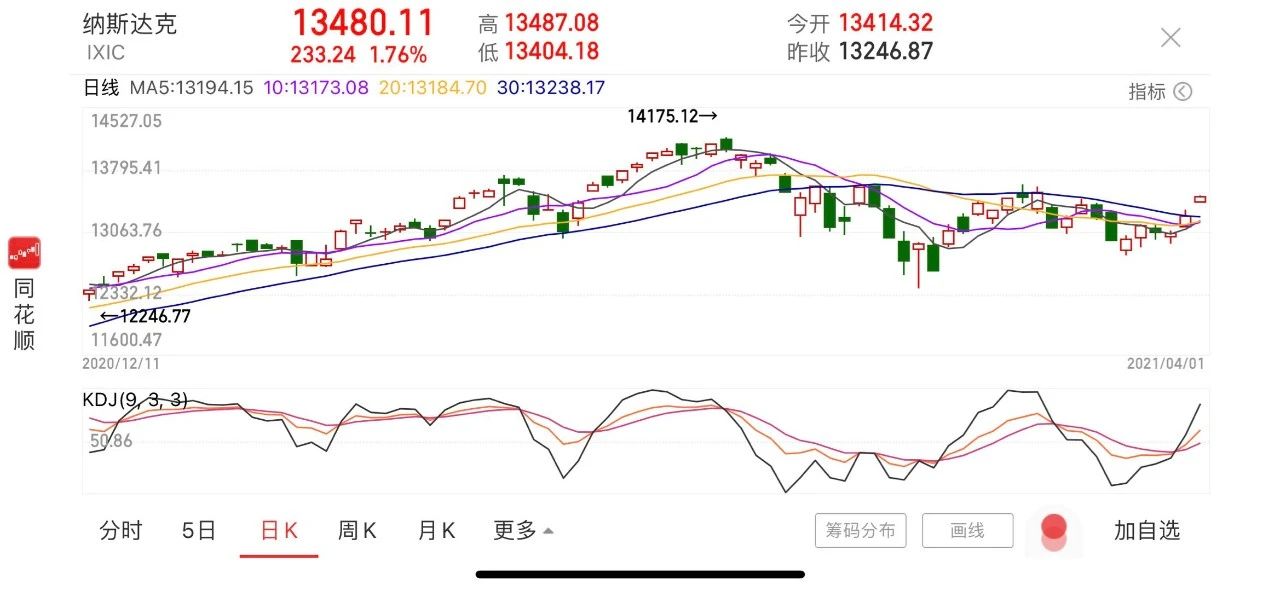Tap the end date 2021/04/01
This screenshot has width=1280, height=591.
(1165, 365)
